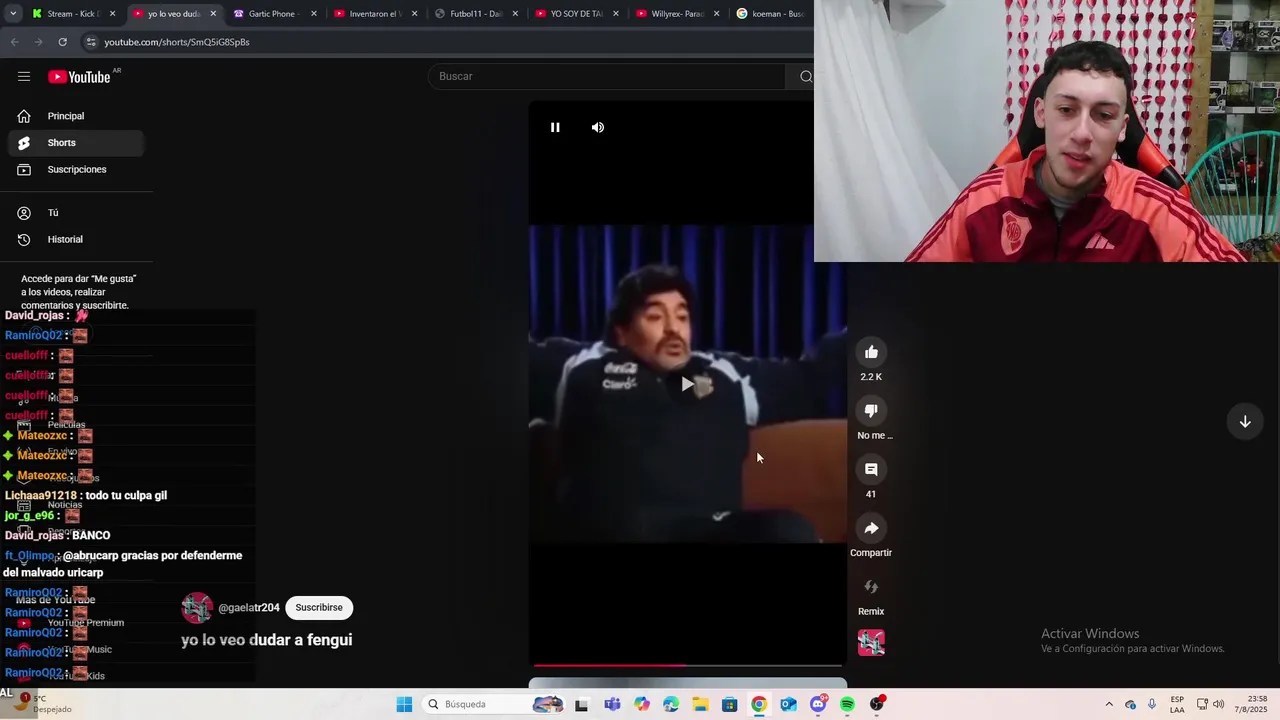Open the sound thumbnail below Remix
Image resolution: width=1280 pixels, height=720 pixels.
pos(871,642)
